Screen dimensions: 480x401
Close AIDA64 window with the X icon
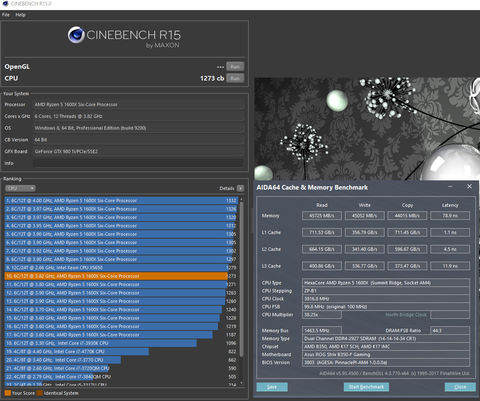(469, 187)
